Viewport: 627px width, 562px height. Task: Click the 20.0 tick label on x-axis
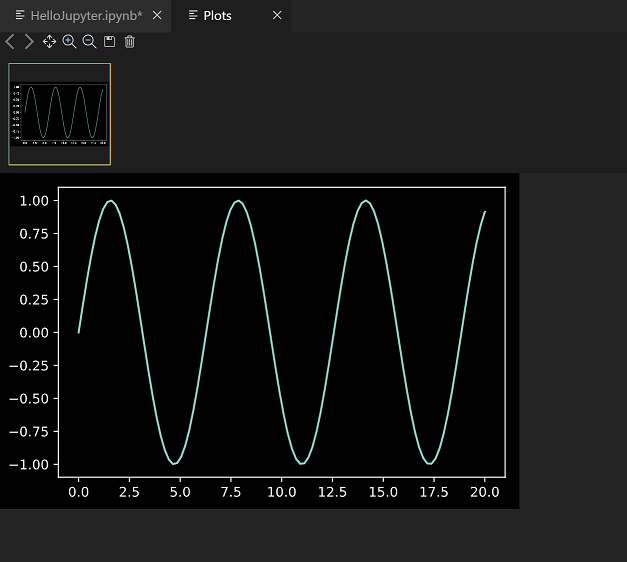point(485,493)
